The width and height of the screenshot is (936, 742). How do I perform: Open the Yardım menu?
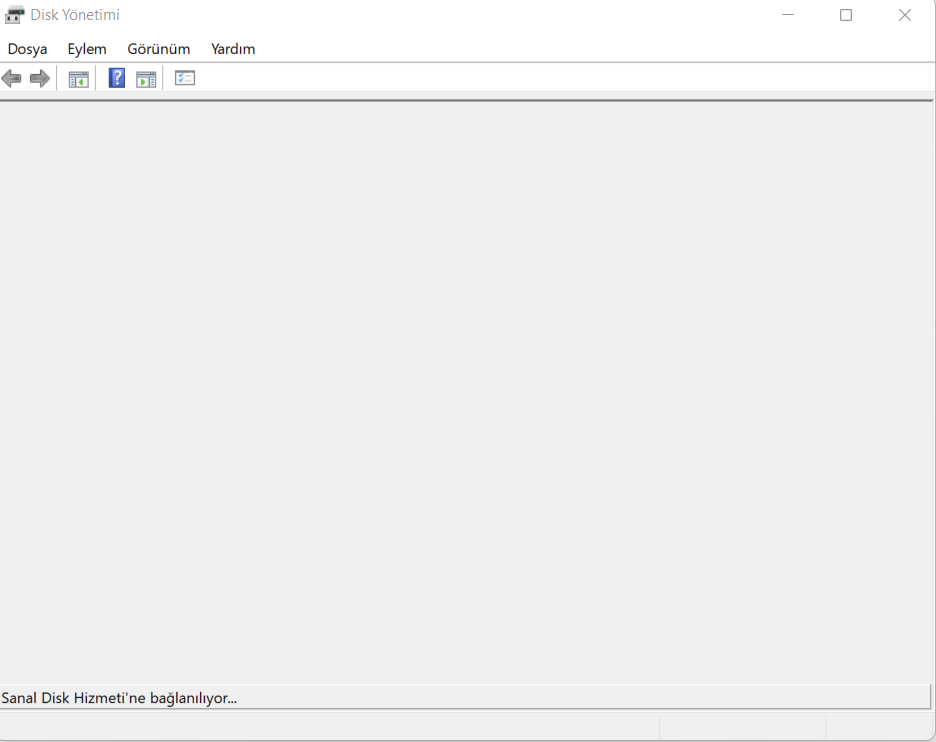coord(233,49)
